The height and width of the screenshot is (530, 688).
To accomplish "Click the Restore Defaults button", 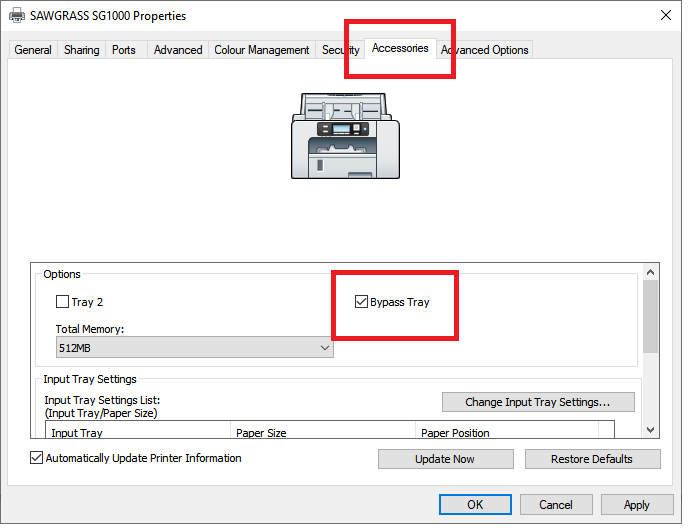I will [x=592, y=459].
